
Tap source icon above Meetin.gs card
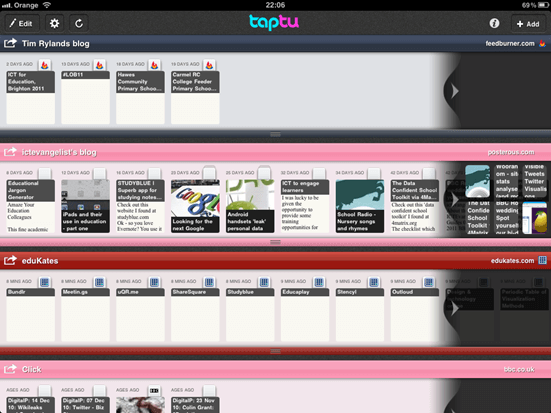click(99, 282)
